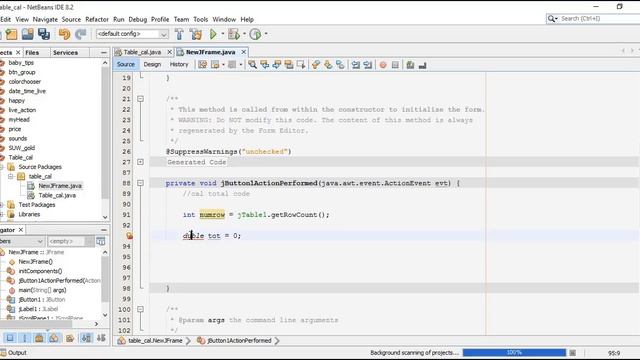Toggle Sort by Source in Navigator
Viewport: 640px width, 360px height.
point(101,338)
